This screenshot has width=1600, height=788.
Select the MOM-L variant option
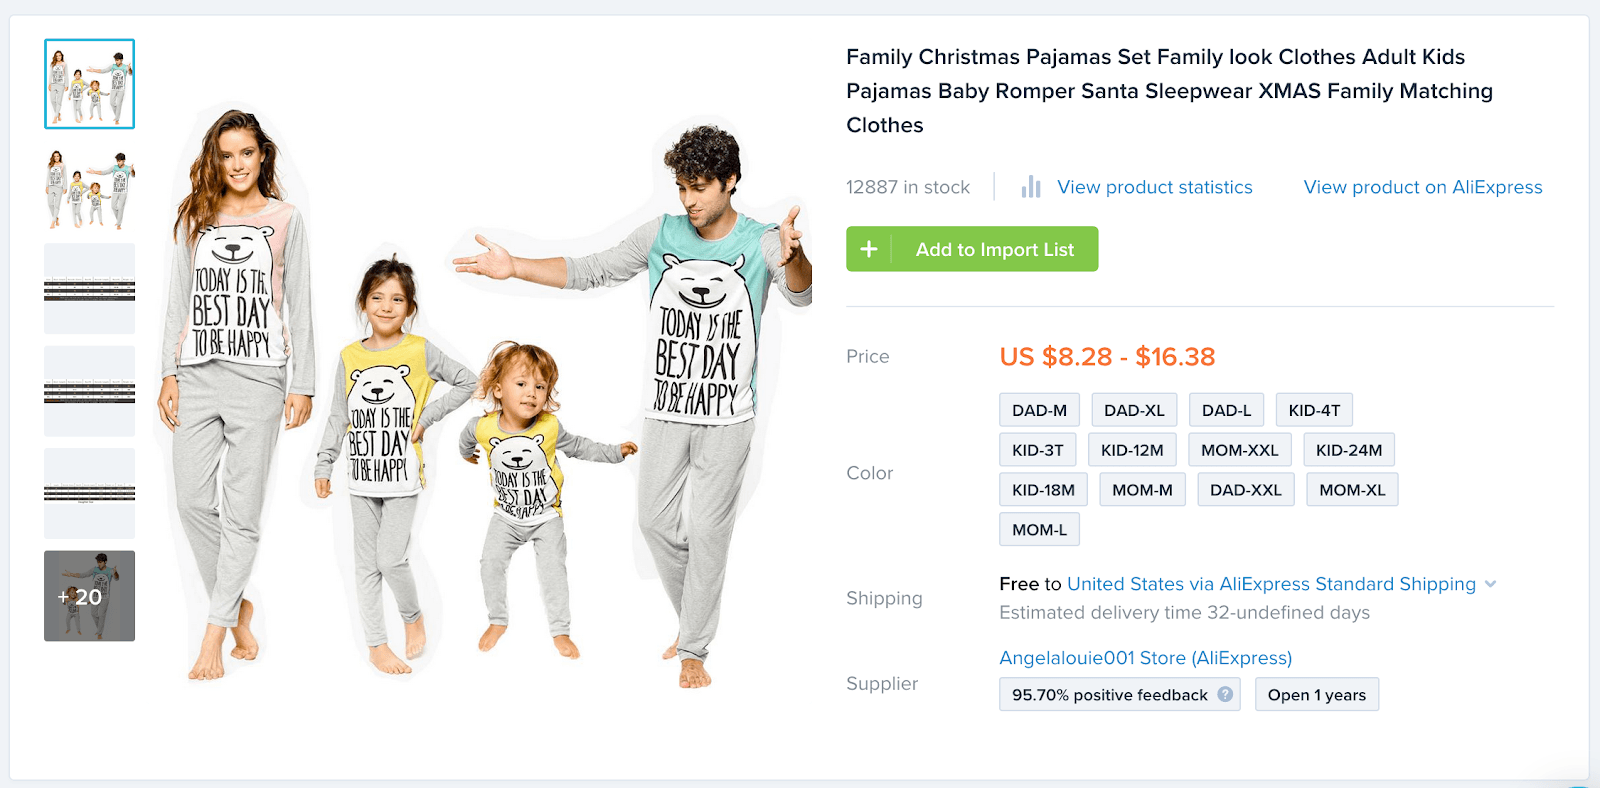[1039, 530]
